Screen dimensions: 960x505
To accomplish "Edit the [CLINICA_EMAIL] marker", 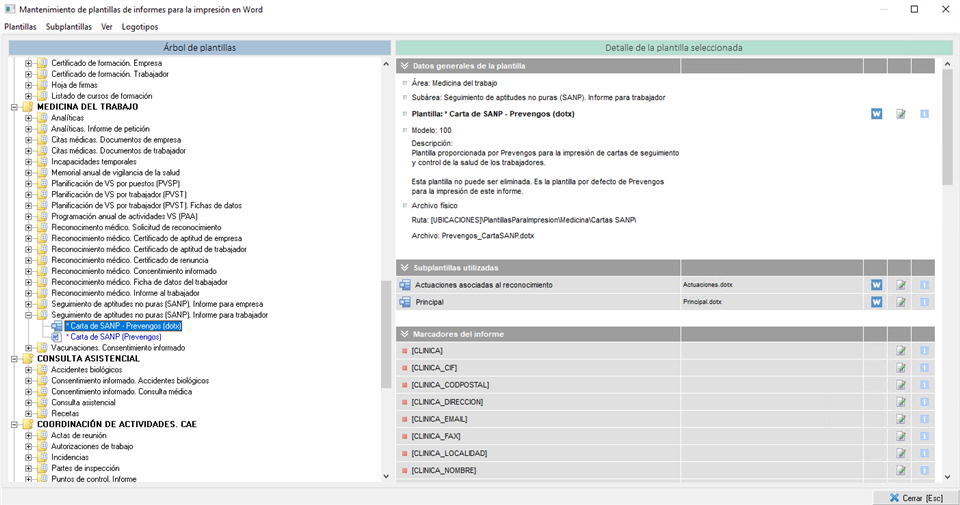I will (x=901, y=419).
